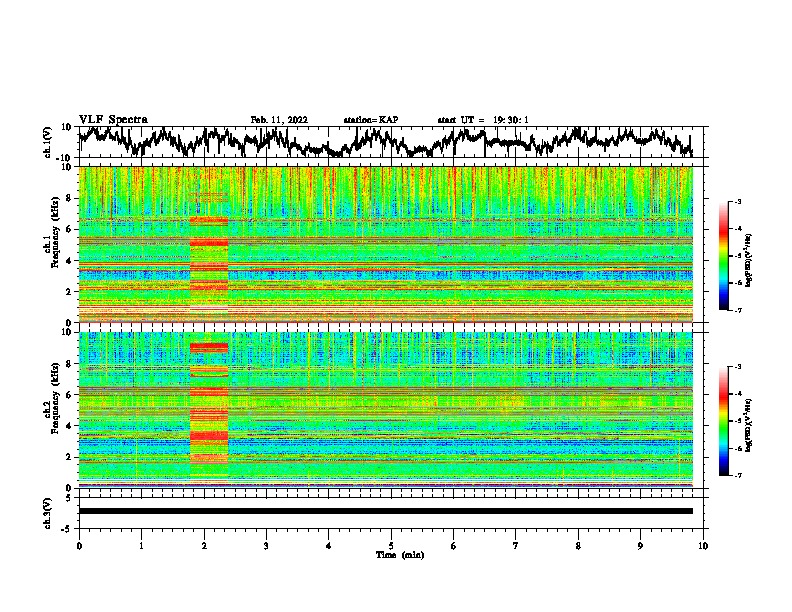Click the ch.1 spectrogram color scale bar
Viewport: 792px width, 612px height.
coord(724,256)
